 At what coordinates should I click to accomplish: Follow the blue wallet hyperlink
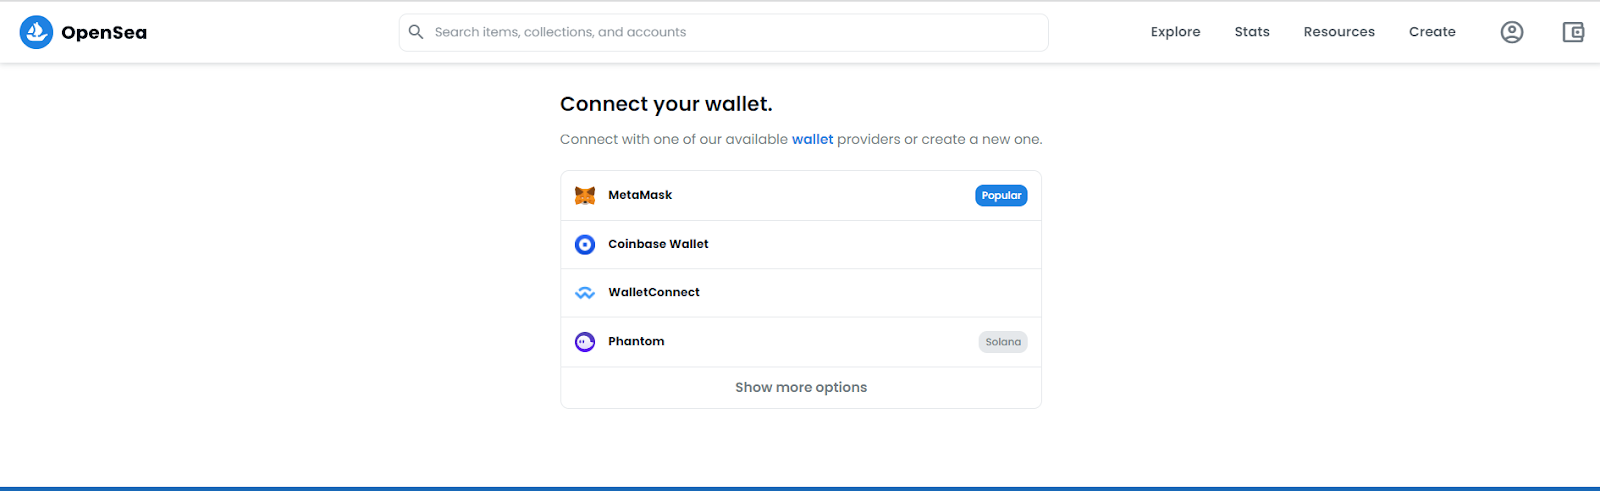click(x=812, y=139)
